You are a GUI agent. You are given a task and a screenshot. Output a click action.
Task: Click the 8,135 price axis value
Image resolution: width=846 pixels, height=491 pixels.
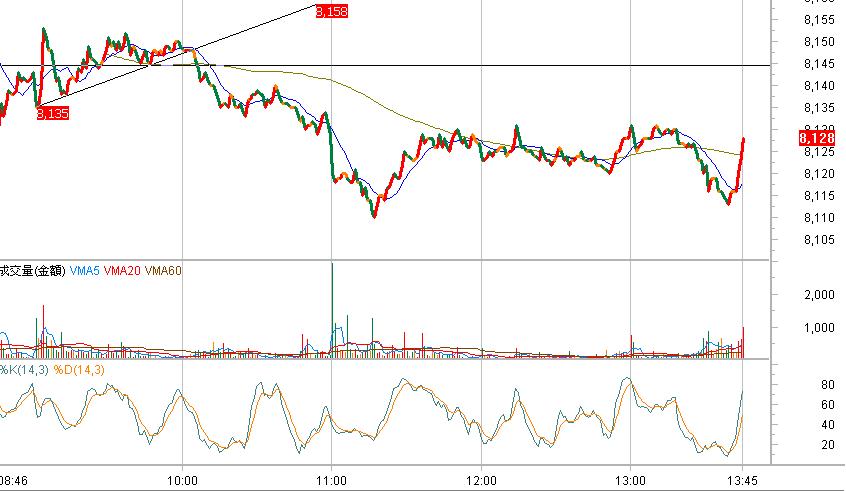click(819, 108)
